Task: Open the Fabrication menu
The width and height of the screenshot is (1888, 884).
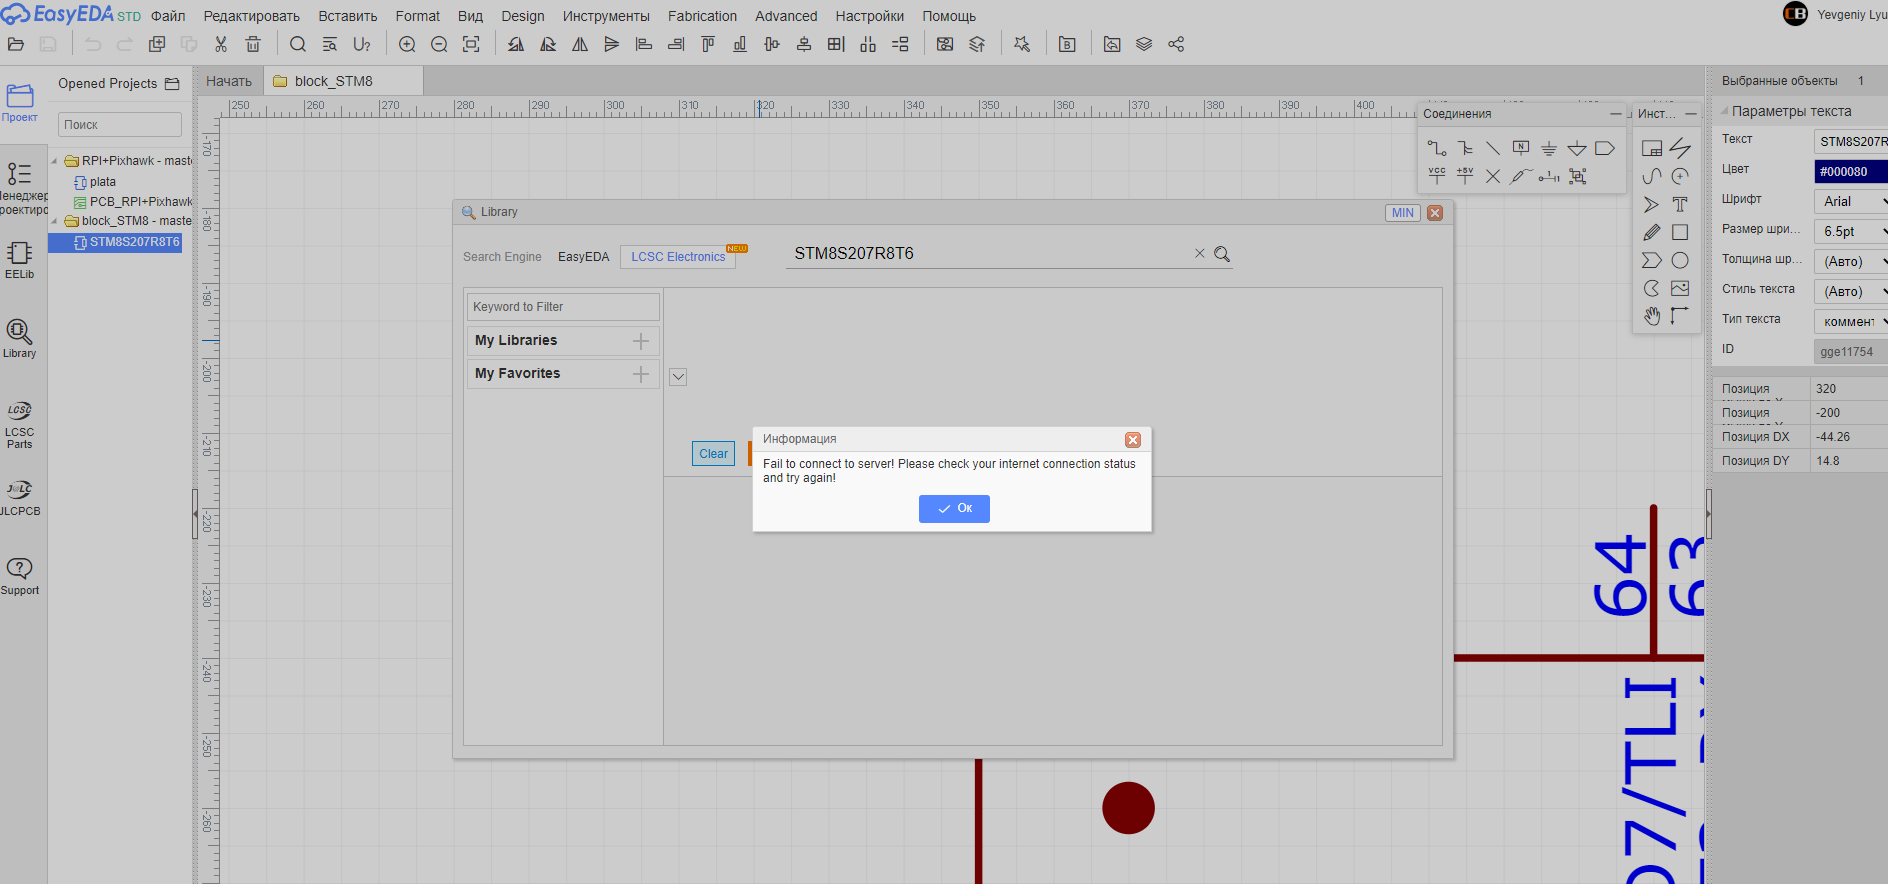Action: [702, 16]
